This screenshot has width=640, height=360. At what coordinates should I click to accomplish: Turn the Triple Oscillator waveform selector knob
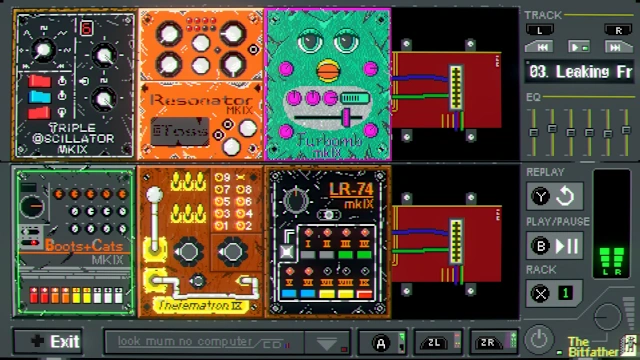pyautogui.click(x=42, y=50)
